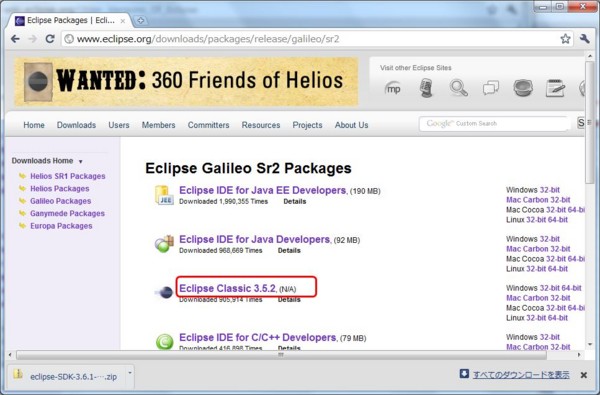Click the horizontal scrollbar right arrow
600x395 pixels.
tap(579, 355)
